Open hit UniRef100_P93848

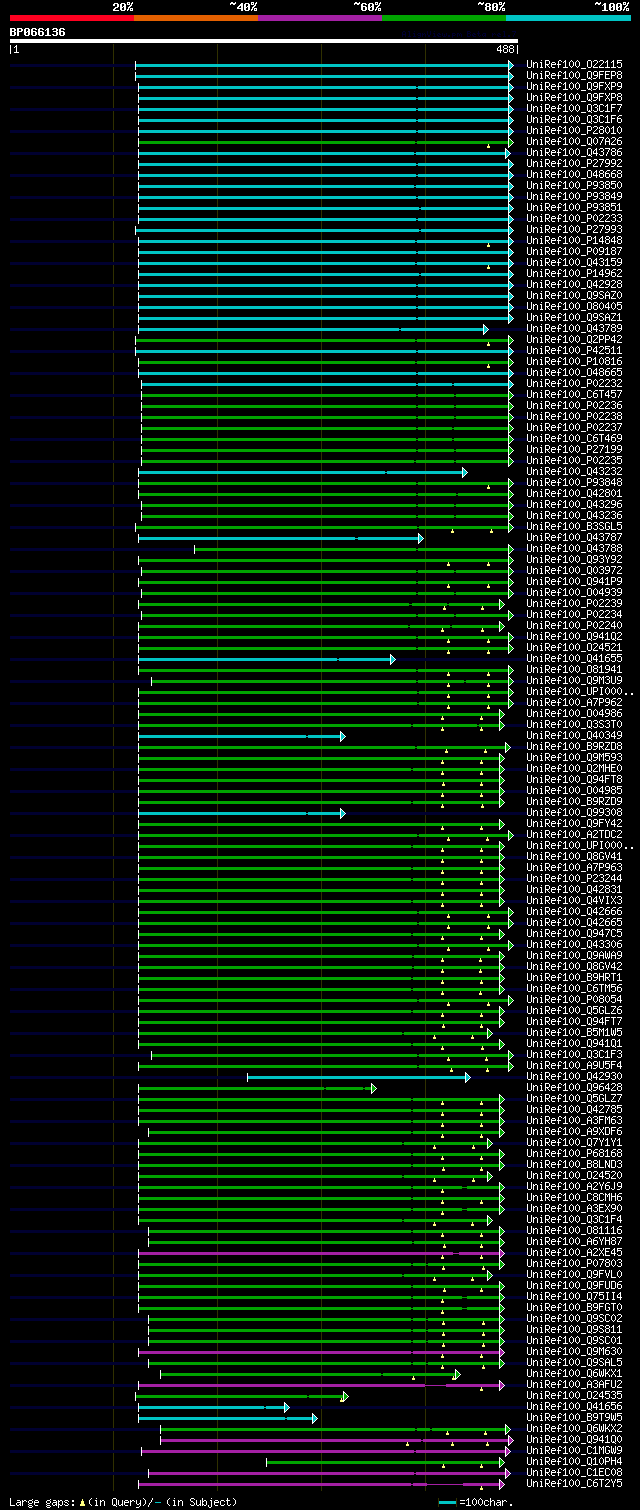[x=574, y=483]
